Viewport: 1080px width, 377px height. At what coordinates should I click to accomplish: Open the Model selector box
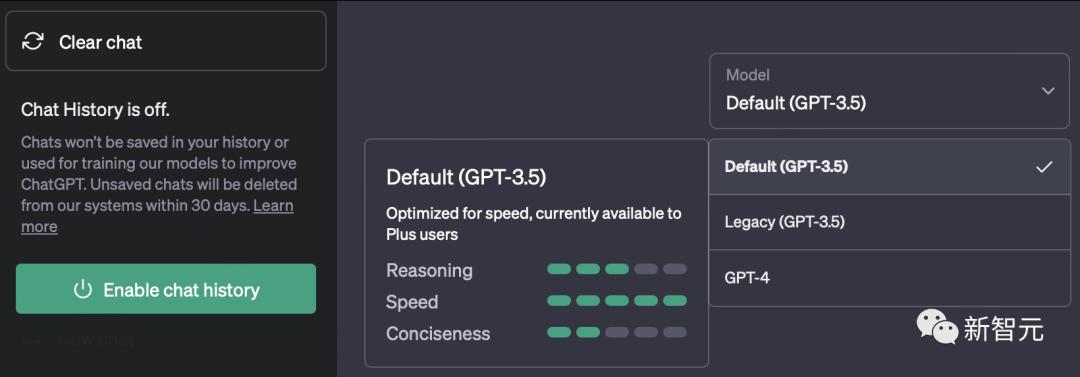[889, 91]
